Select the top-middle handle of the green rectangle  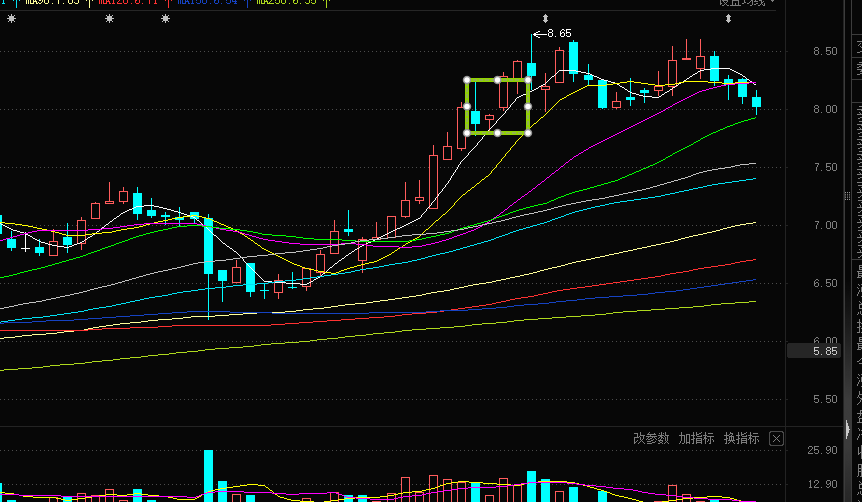[x=498, y=80]
